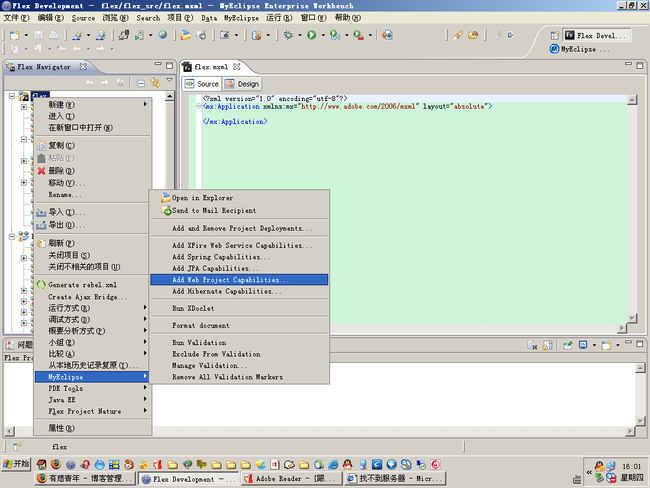Image resolution: width=650 pixels, height=488 pixels.
Task: Select the flex.mxml editor tab
Action: (211, 67)
